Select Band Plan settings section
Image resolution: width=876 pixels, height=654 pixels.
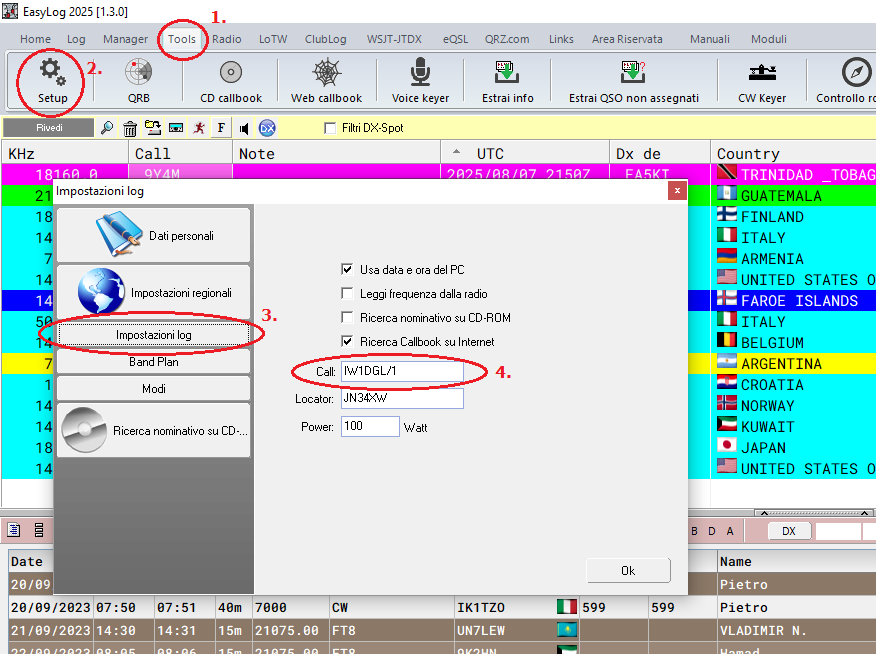pos(154,362)
